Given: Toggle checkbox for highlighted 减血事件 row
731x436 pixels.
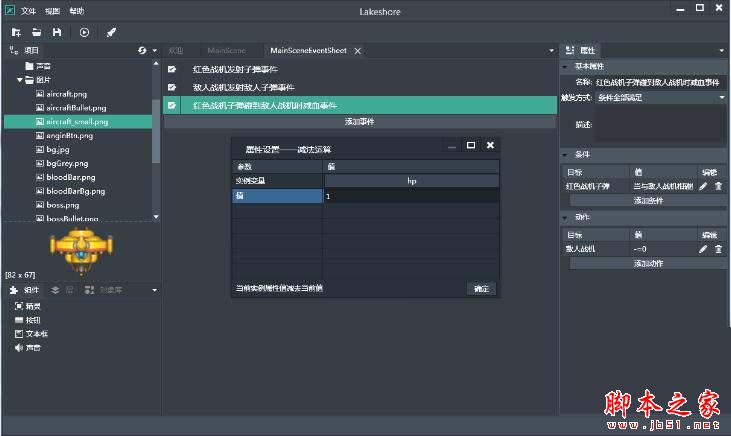Looking at the screenshot, I should pyautogui.click(x=172, y=105).
